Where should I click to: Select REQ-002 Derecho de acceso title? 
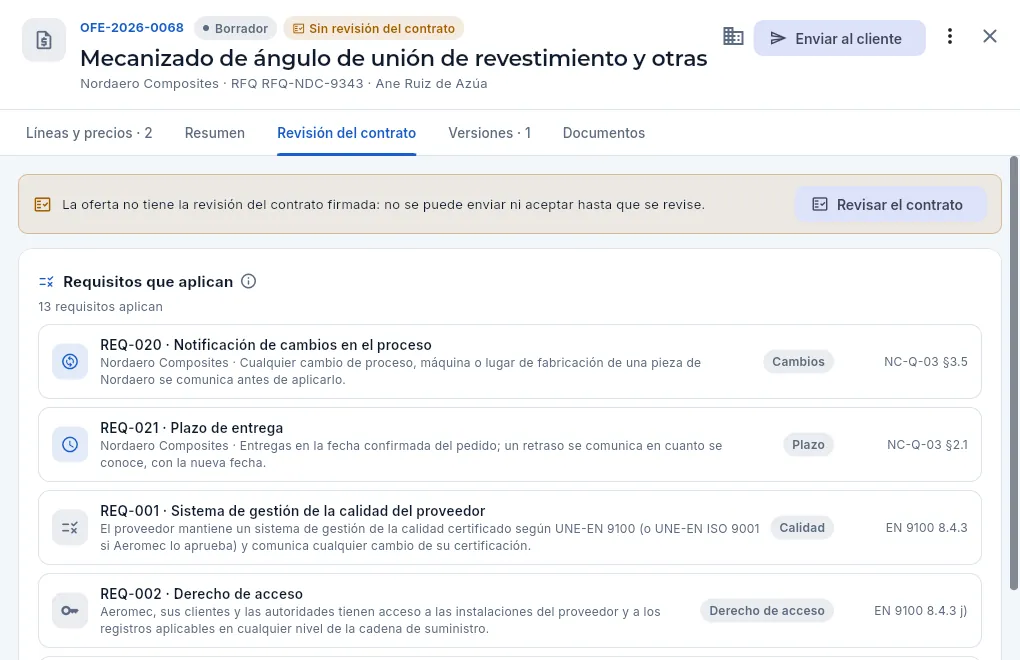click(201, 594)
